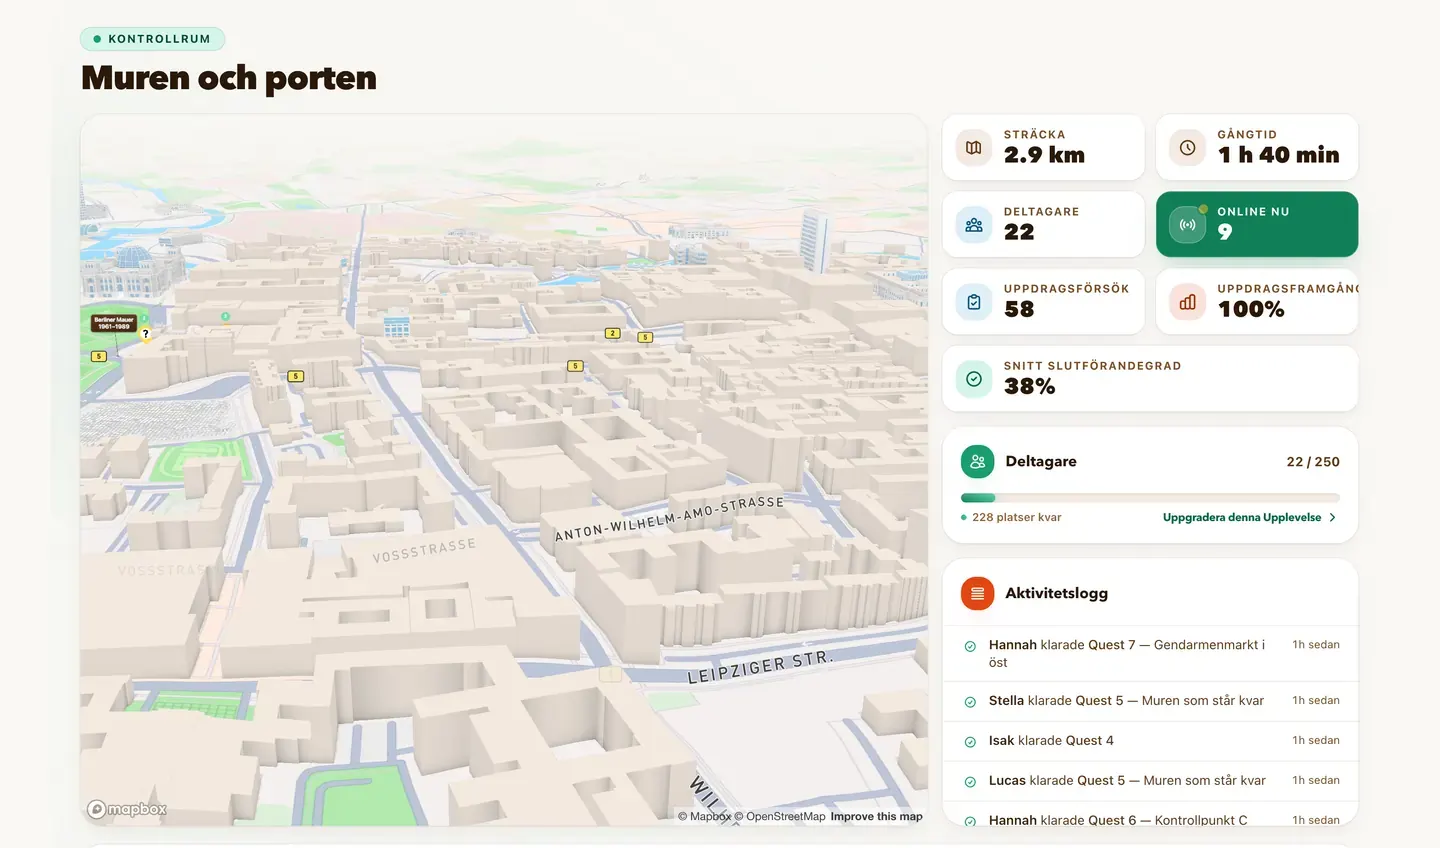Click the Snitt slutförandegrad 38% card
The image size is (1440, 848).
pos(1150,378)
